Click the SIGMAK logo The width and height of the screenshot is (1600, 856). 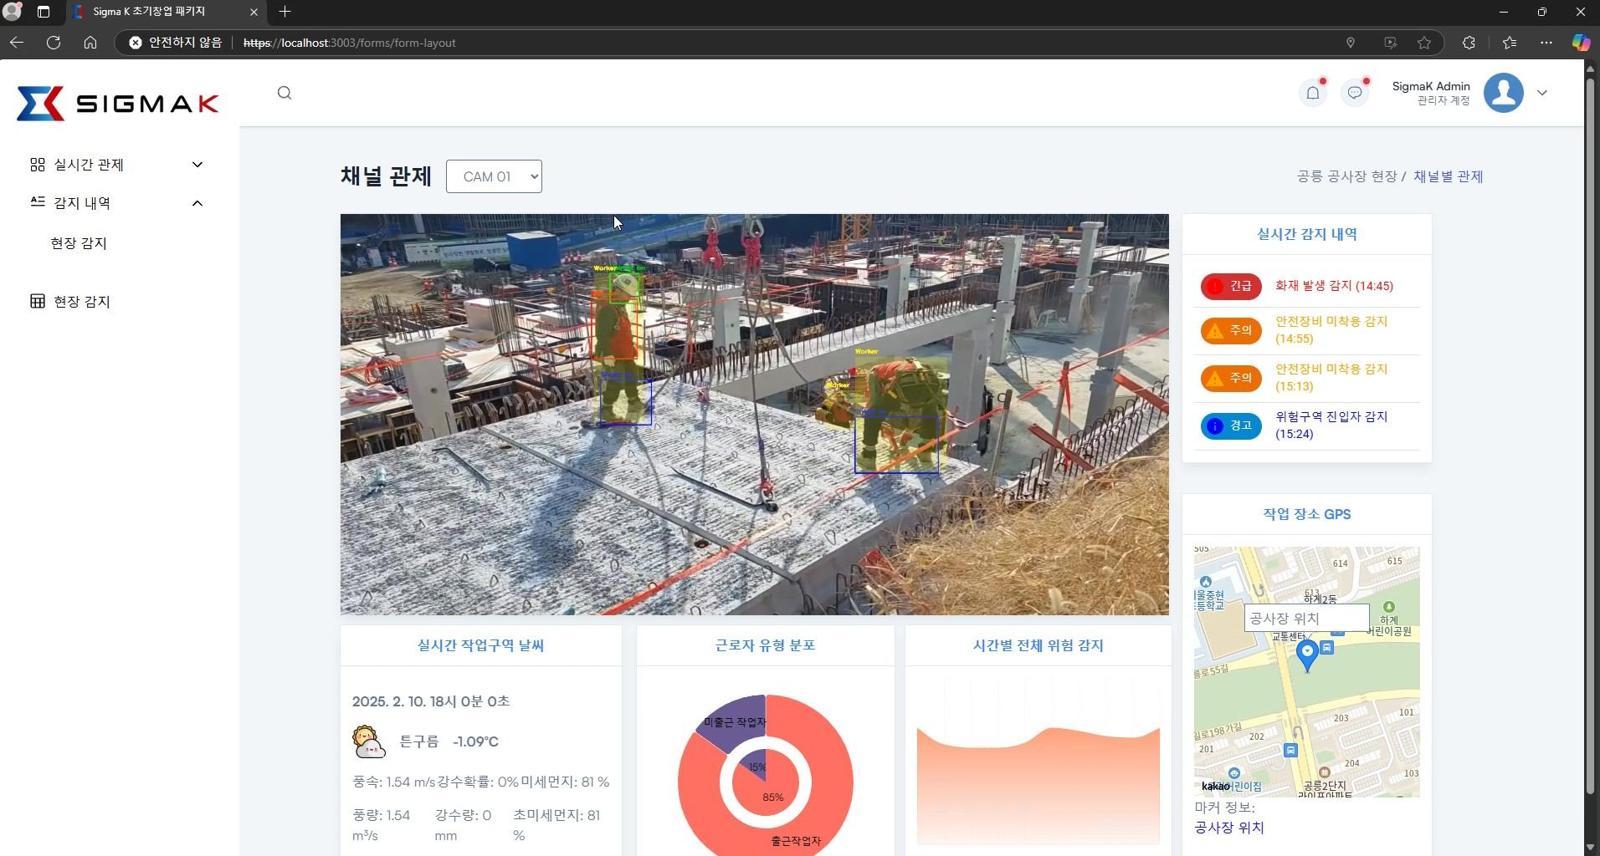coord(118,104)
